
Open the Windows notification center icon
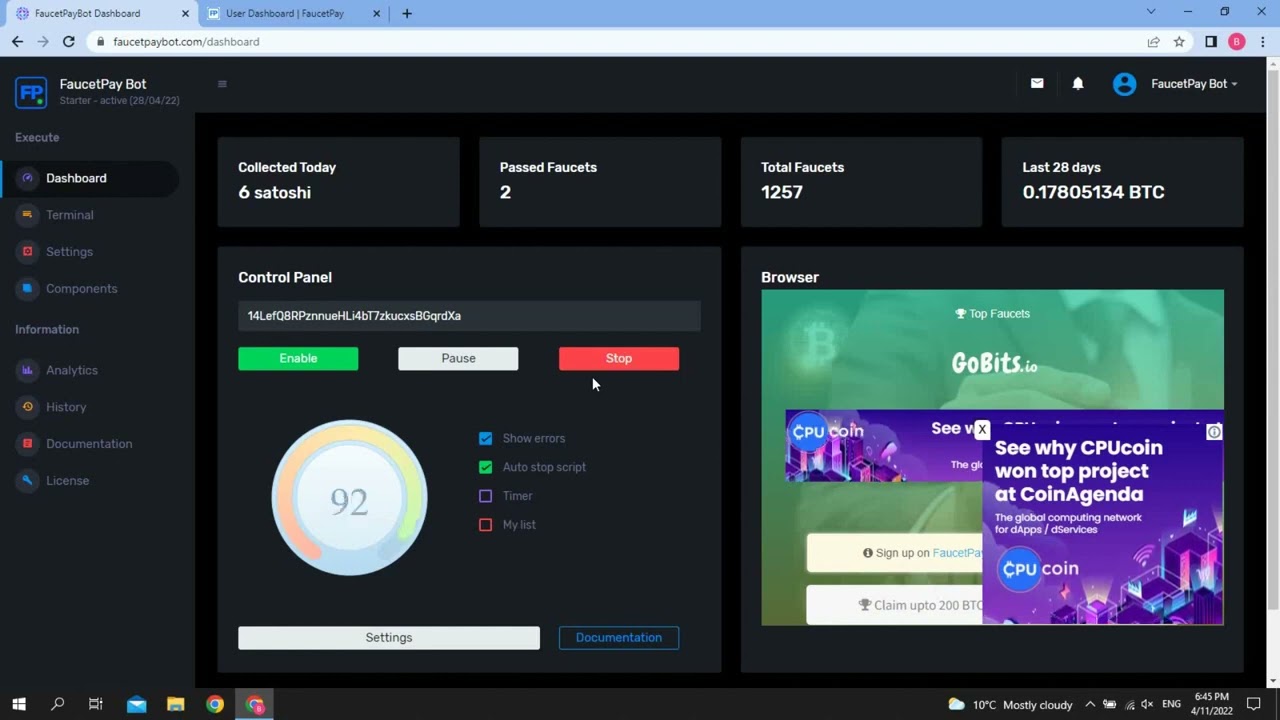(x=1254, y=704)
